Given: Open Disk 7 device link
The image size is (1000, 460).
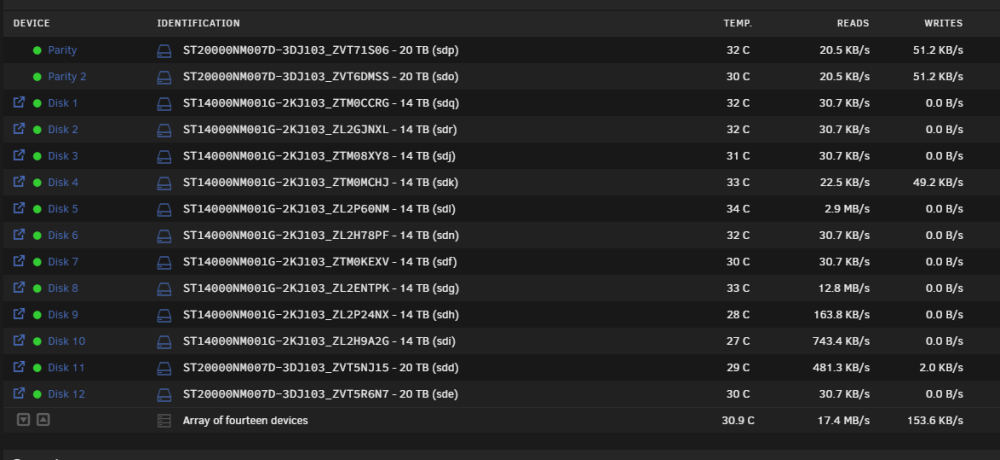Looking at the screenshot, I should click(x=63, y=262).
